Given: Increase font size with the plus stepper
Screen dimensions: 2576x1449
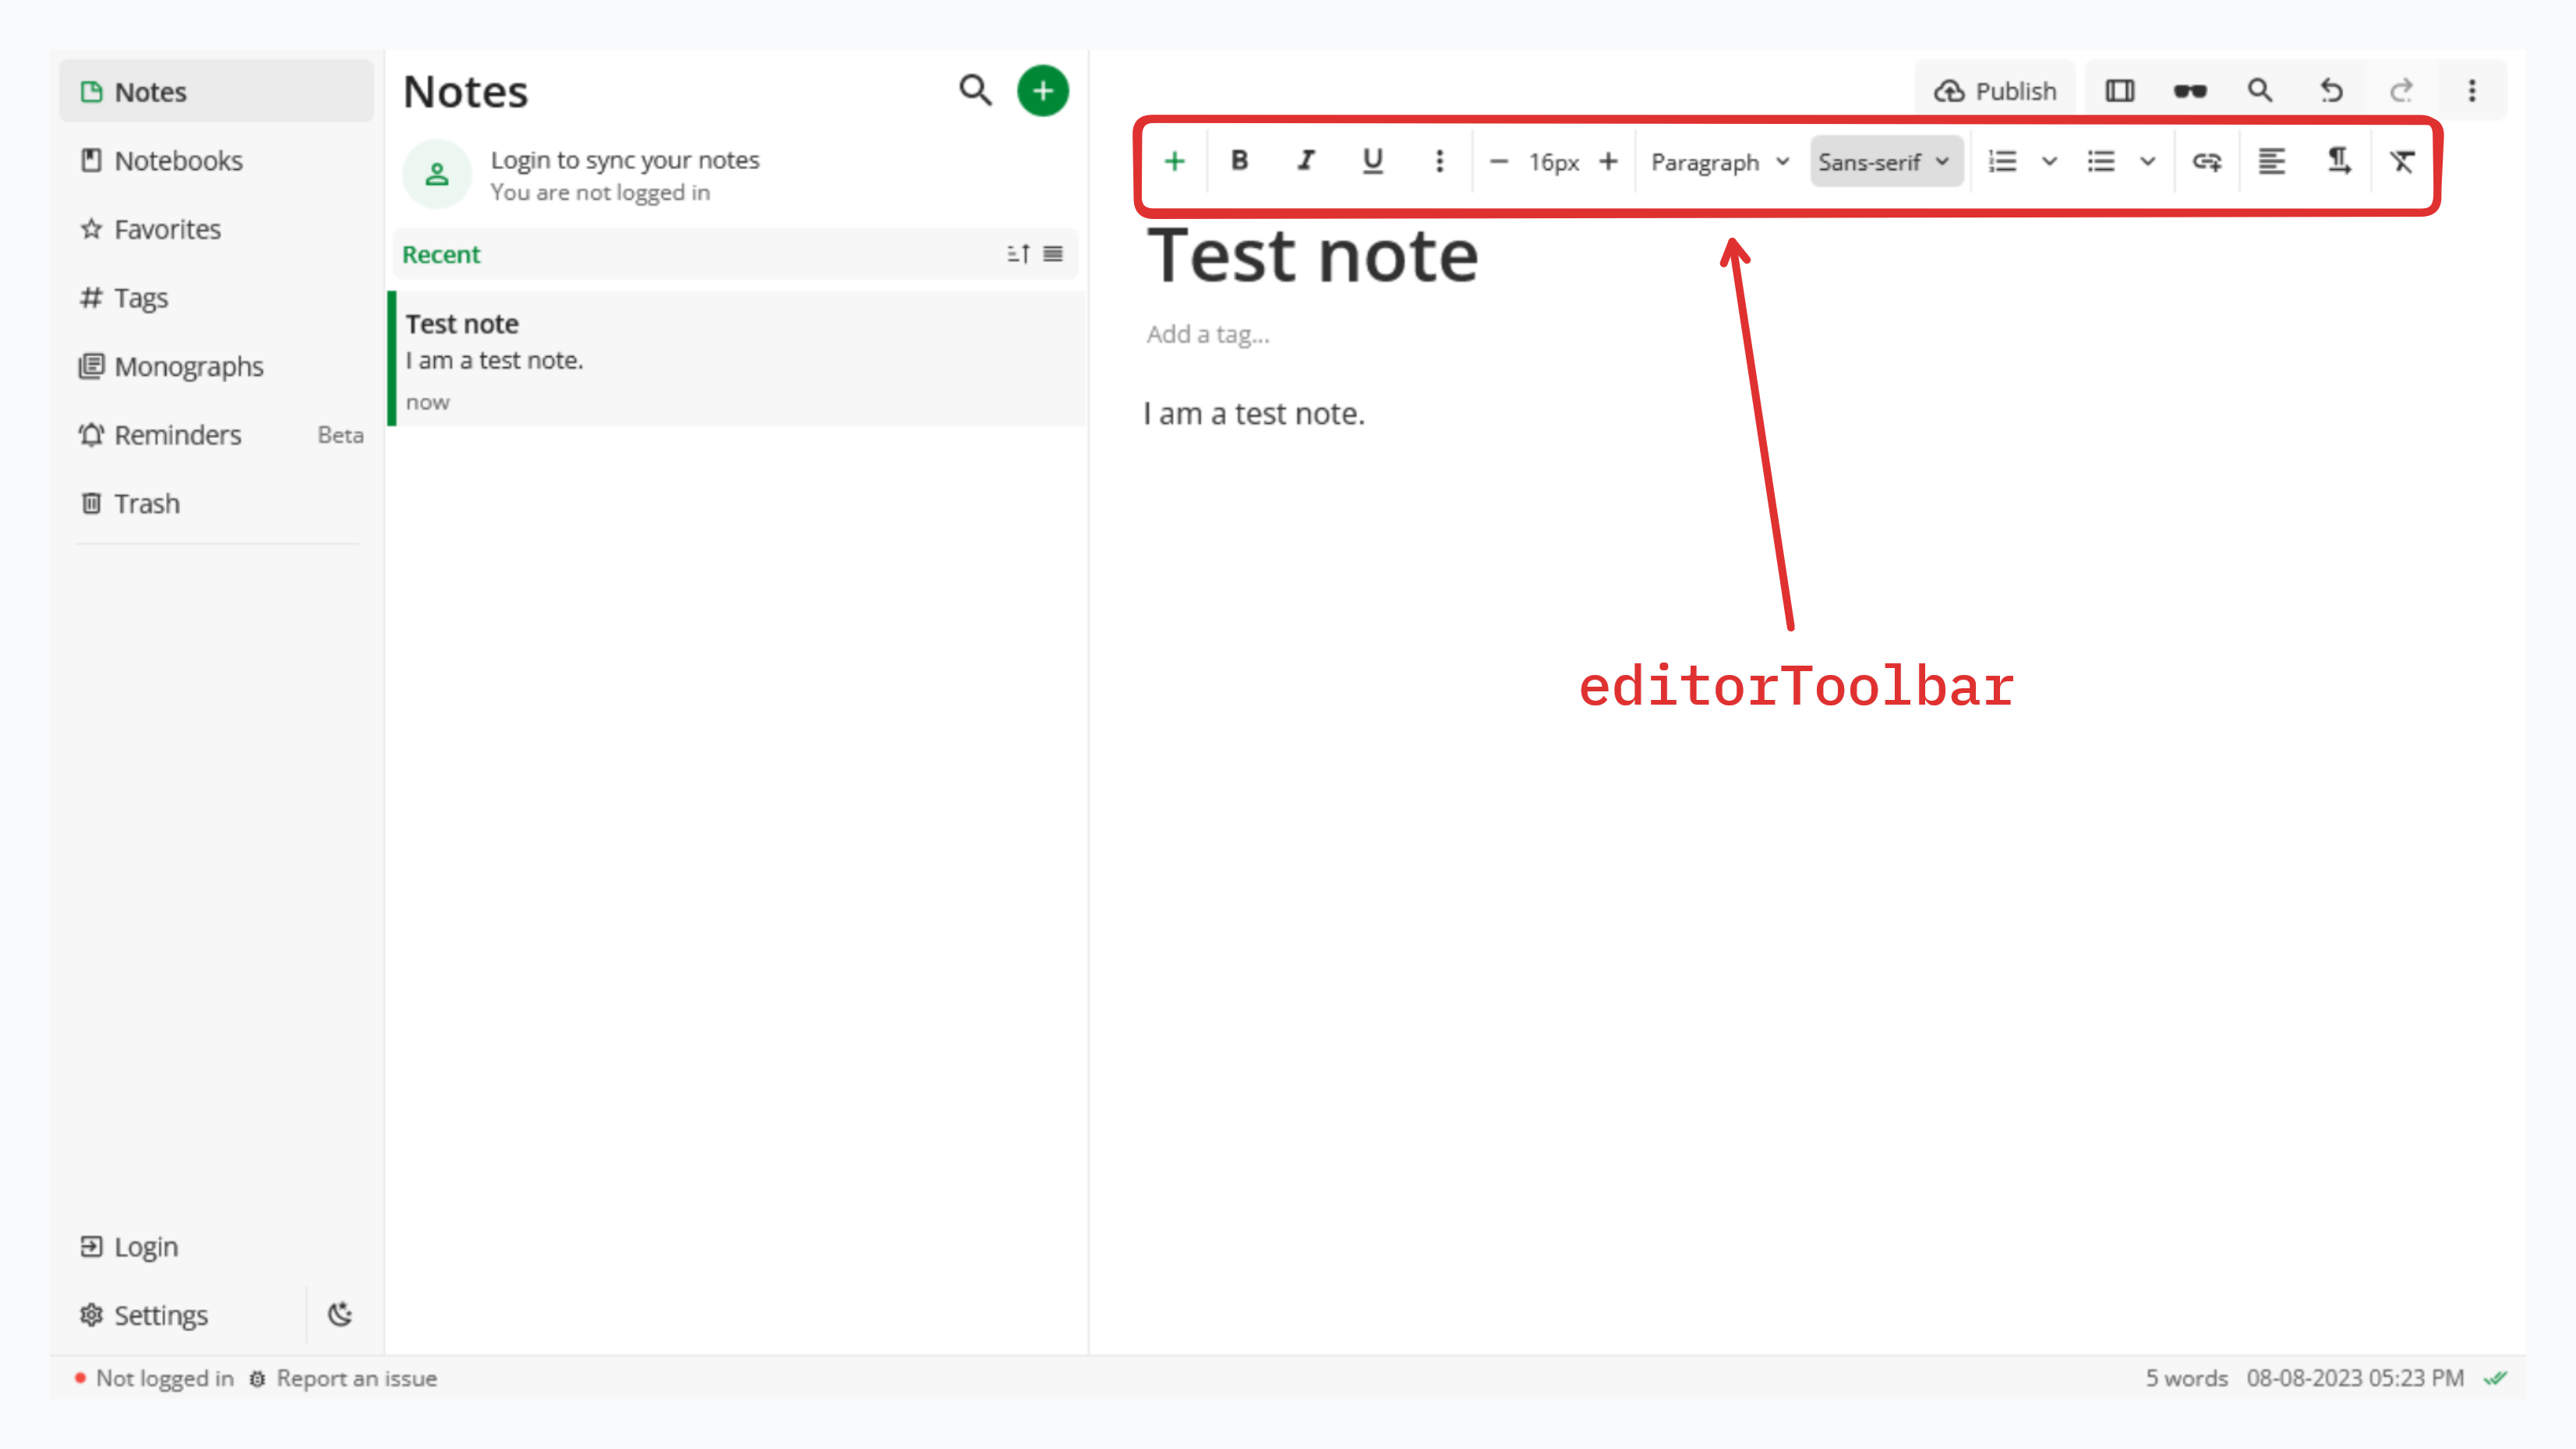Looking at the screenshot, I should [1608, 161].
